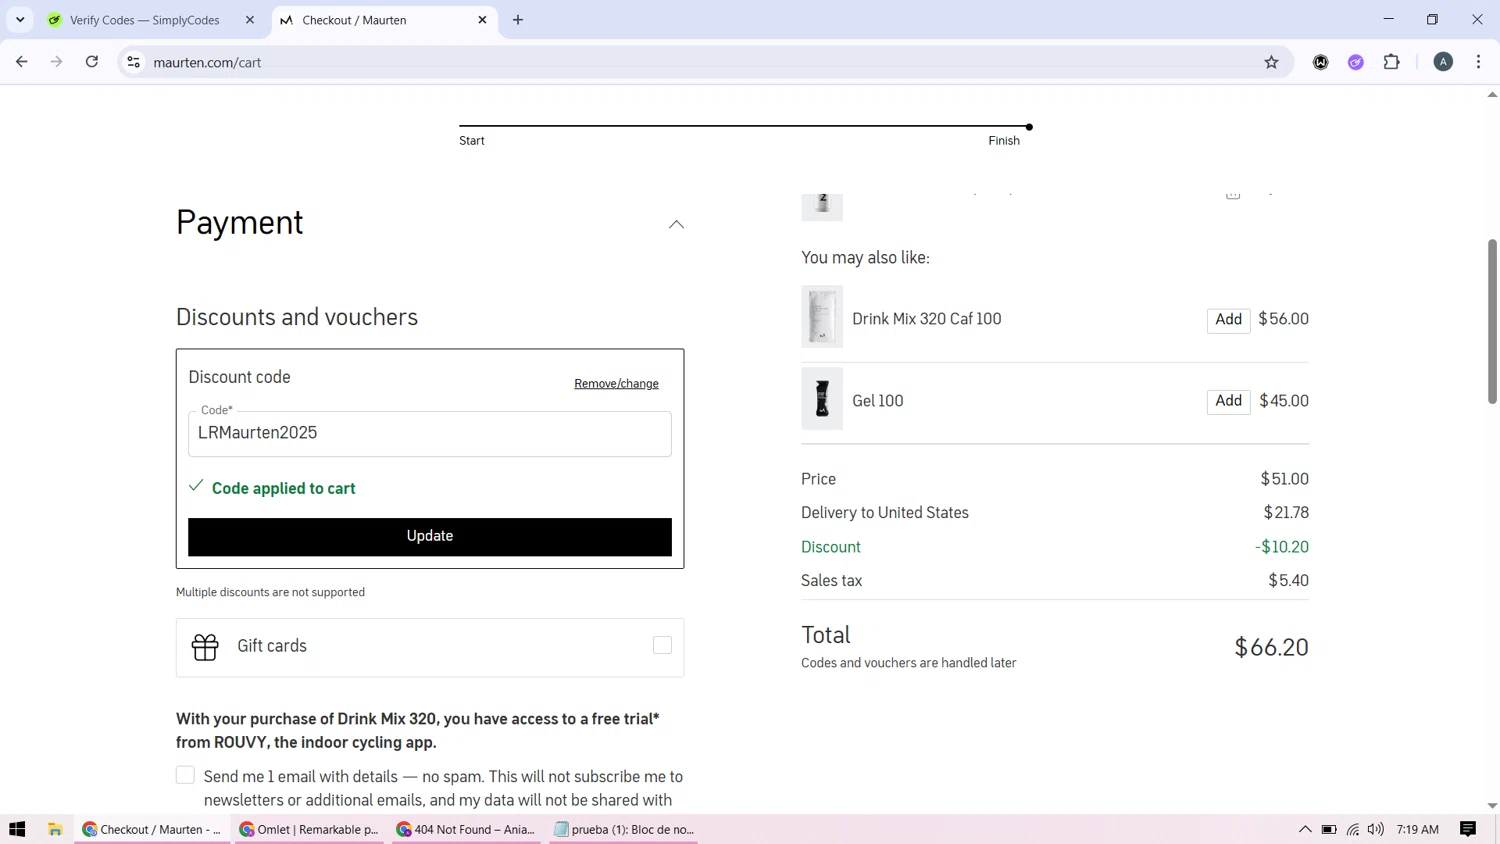Open Drink Mix 320 Caf 100 thumbnail

click(x=822, y=317)
